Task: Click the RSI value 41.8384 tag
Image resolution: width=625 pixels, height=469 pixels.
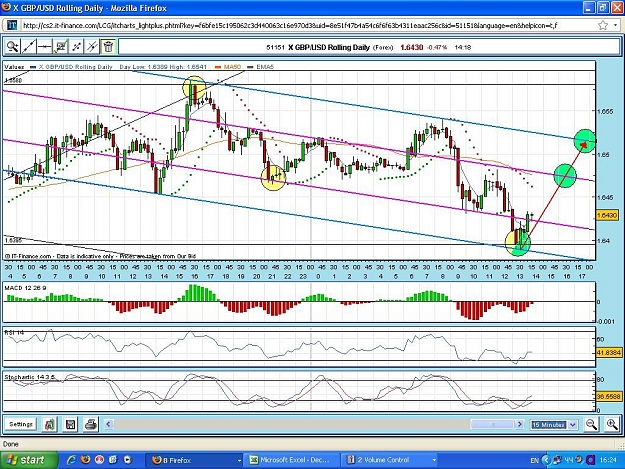Action: point(608,353)
